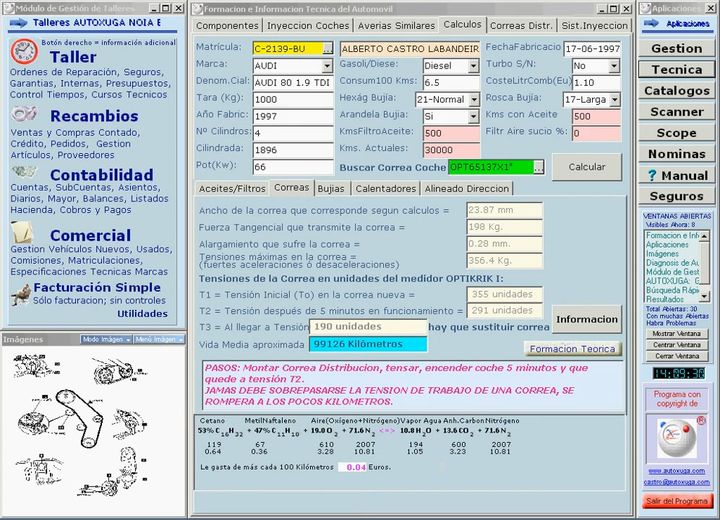Open the Comercial paper icon
This screenshot has height=520, width=720.
pos(22,232)
